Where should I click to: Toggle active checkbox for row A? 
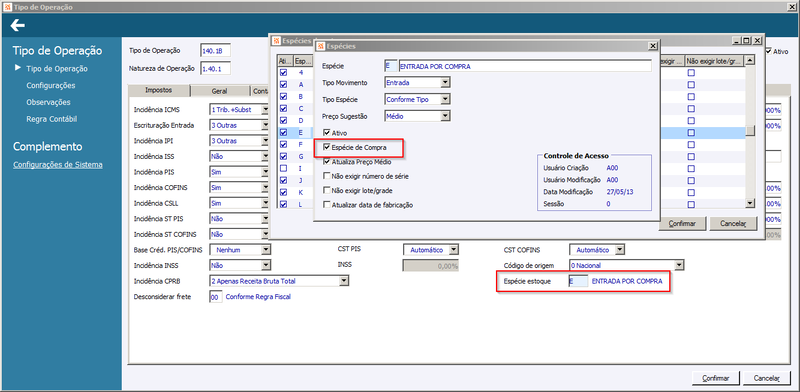click(x=284, y=84)
